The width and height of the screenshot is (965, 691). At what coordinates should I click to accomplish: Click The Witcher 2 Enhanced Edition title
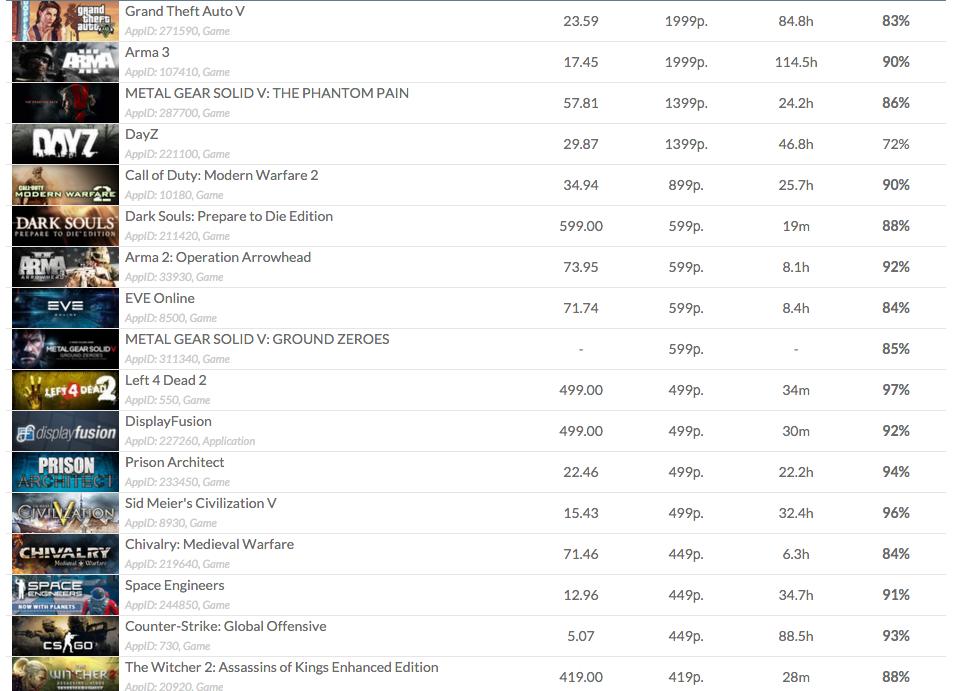pyautogui.click(x=281, y=667)
